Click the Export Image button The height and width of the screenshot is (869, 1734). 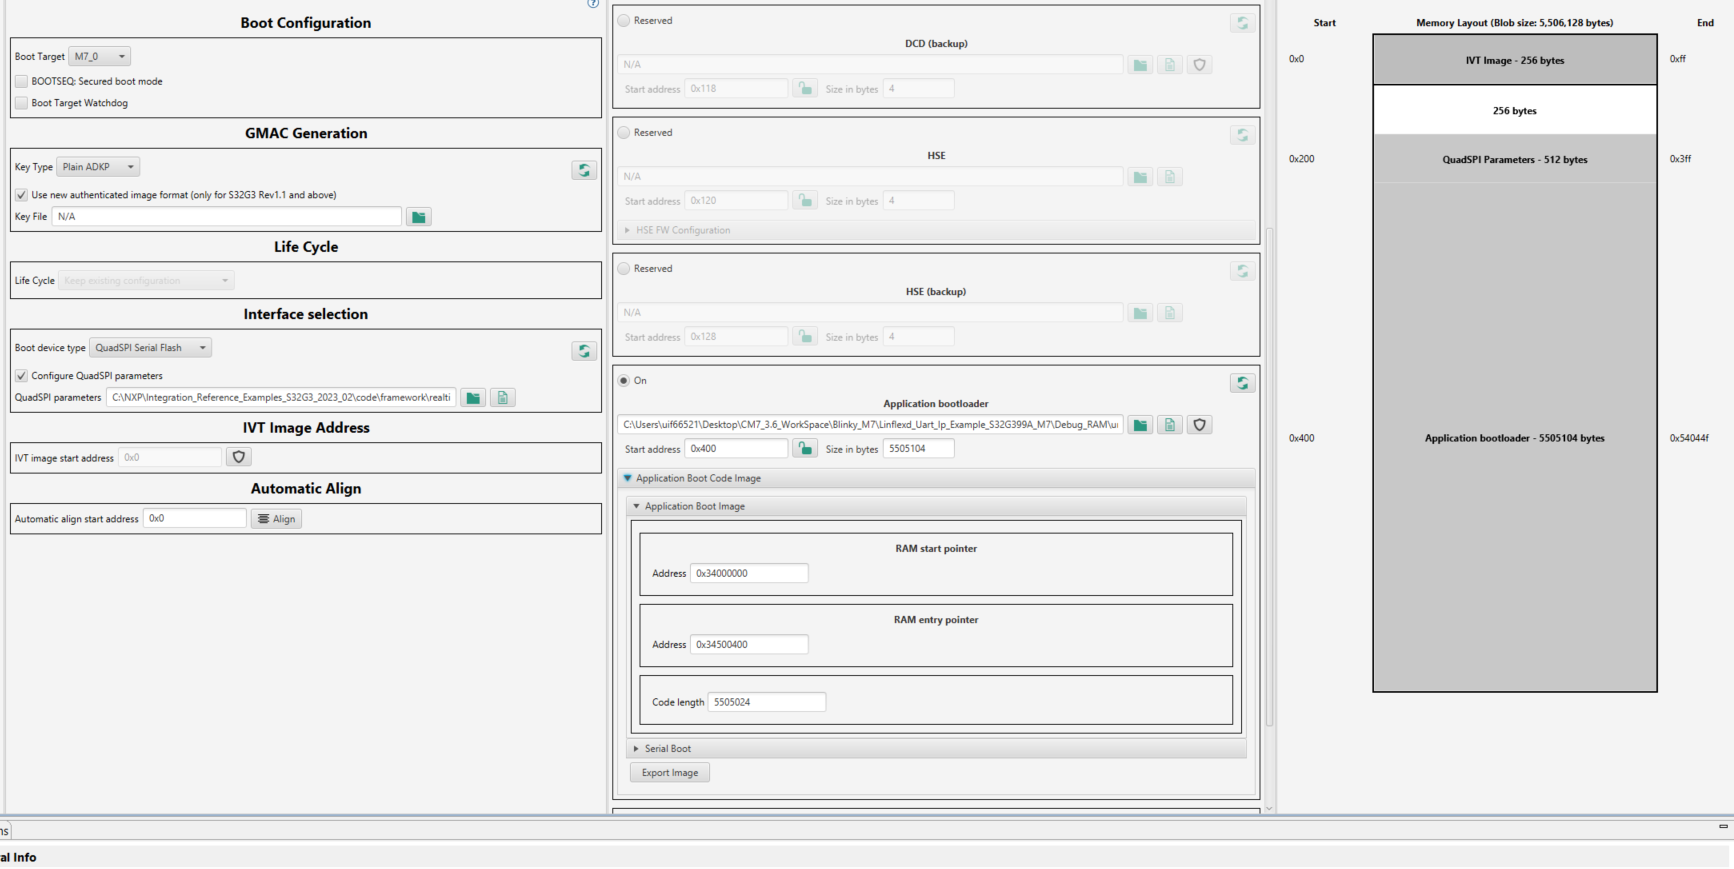point(670,773)
